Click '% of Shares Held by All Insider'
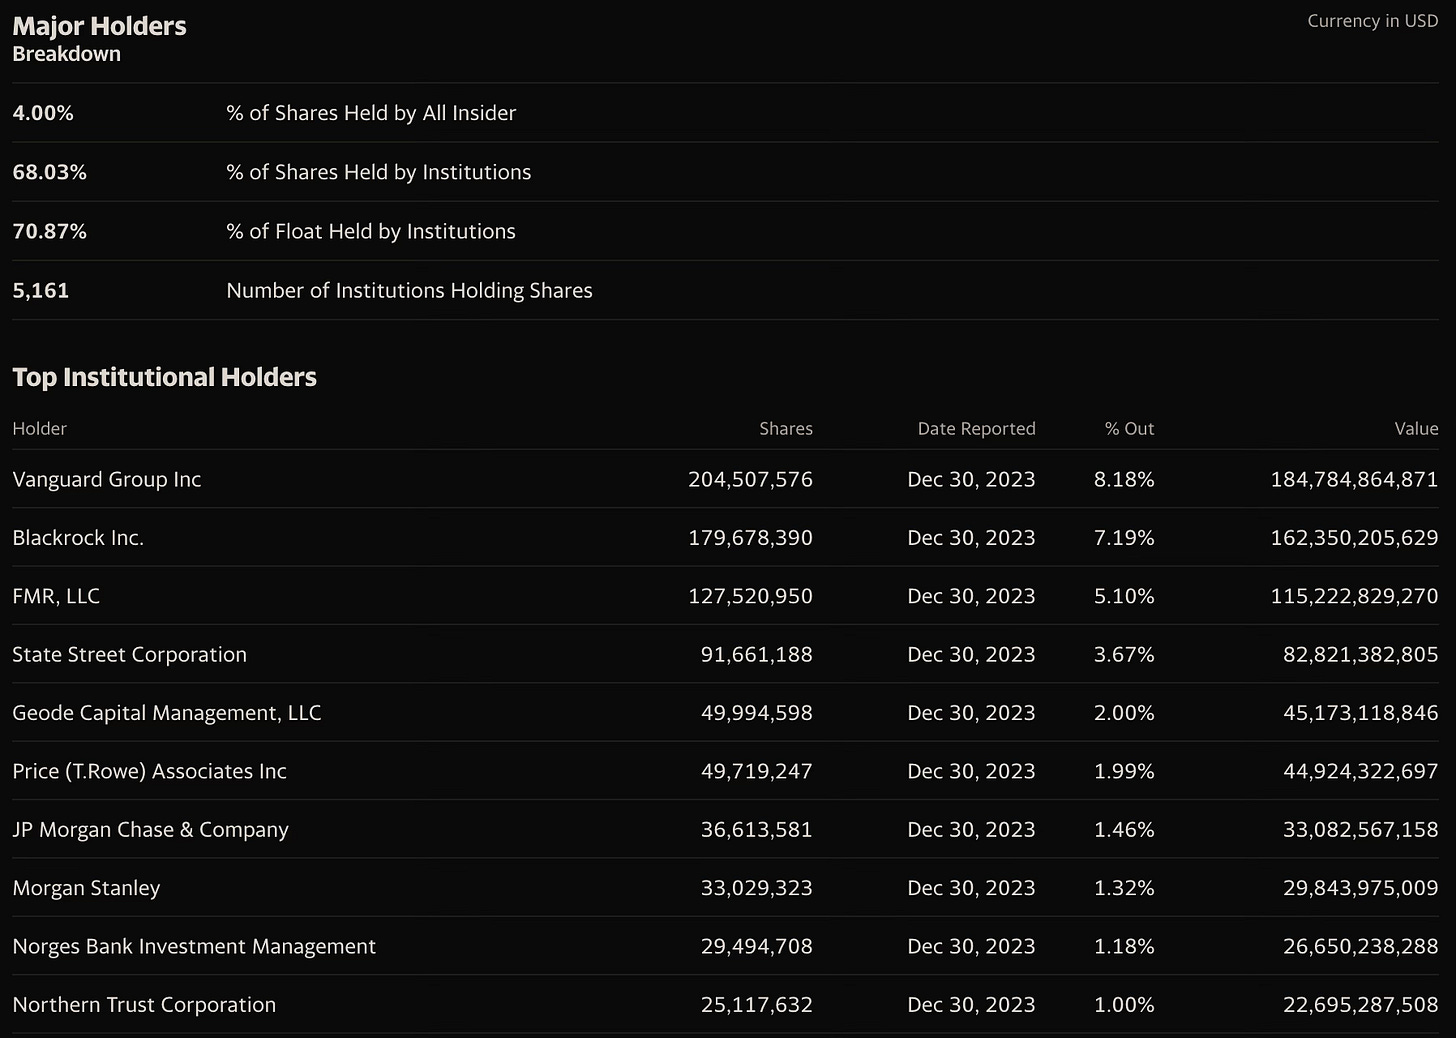 (x=371, y=113)
